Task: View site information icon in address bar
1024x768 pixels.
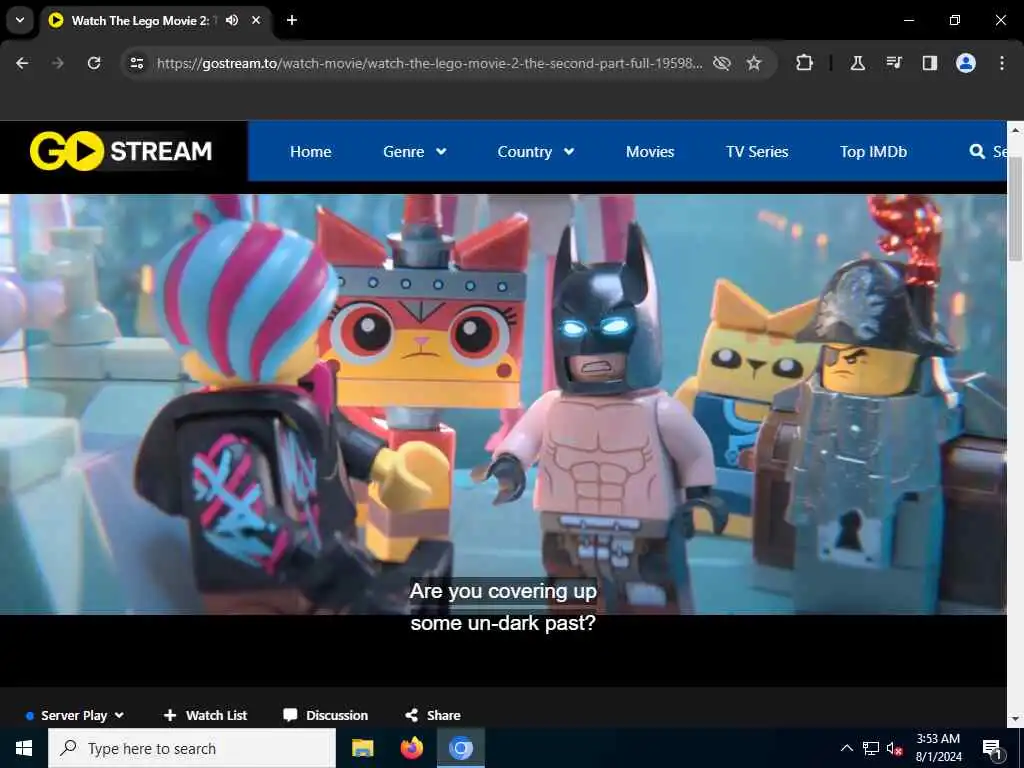Action: click(136, 63)
